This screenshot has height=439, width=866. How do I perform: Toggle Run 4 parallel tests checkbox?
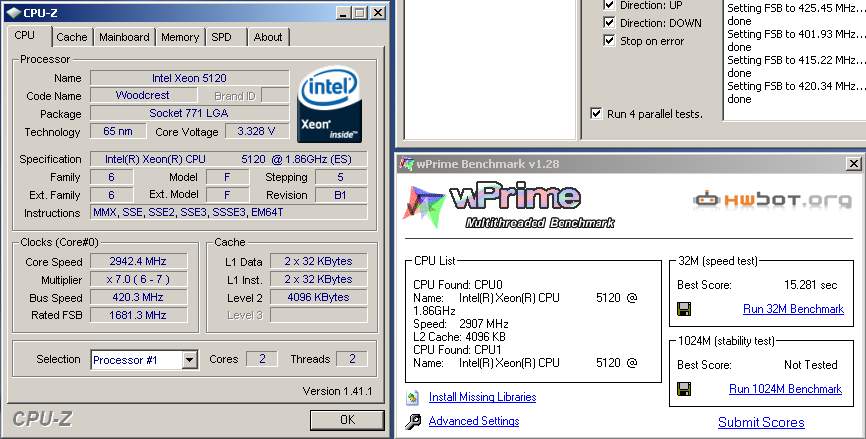[596, 113]
